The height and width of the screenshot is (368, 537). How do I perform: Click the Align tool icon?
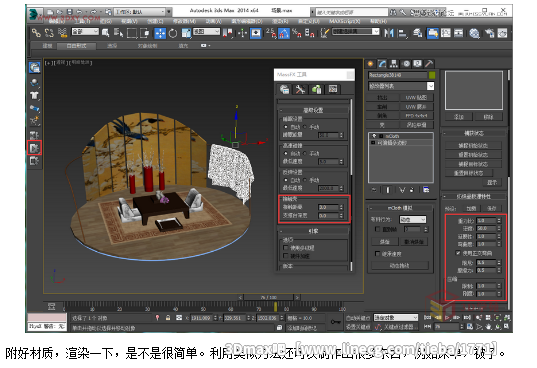[402, 33]
